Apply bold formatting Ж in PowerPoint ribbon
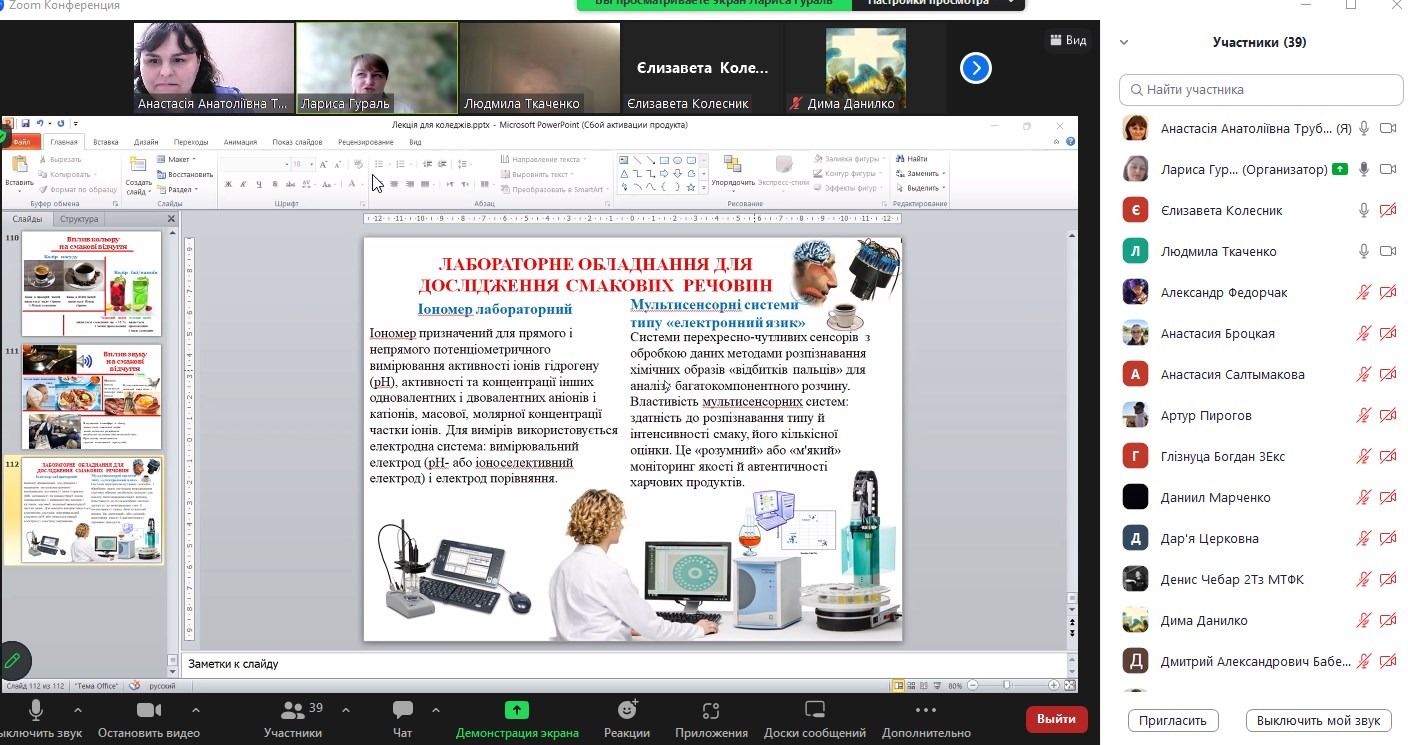The width and height of the screenshot is (1408, 745). point(228,184)
